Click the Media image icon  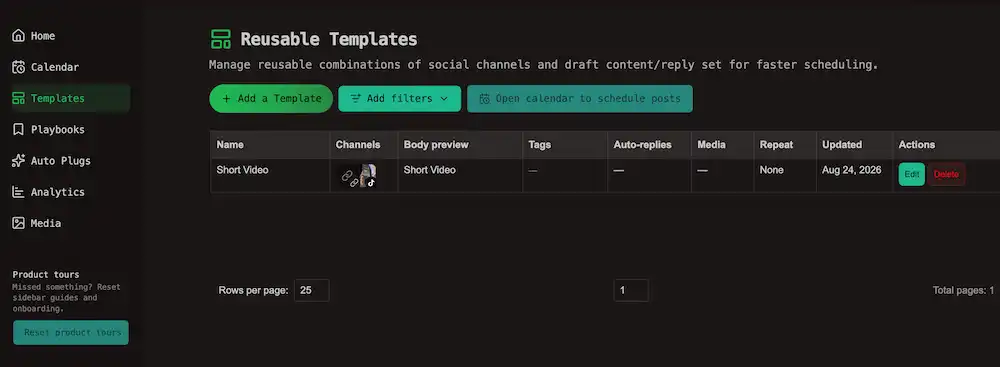click(18, 223)
